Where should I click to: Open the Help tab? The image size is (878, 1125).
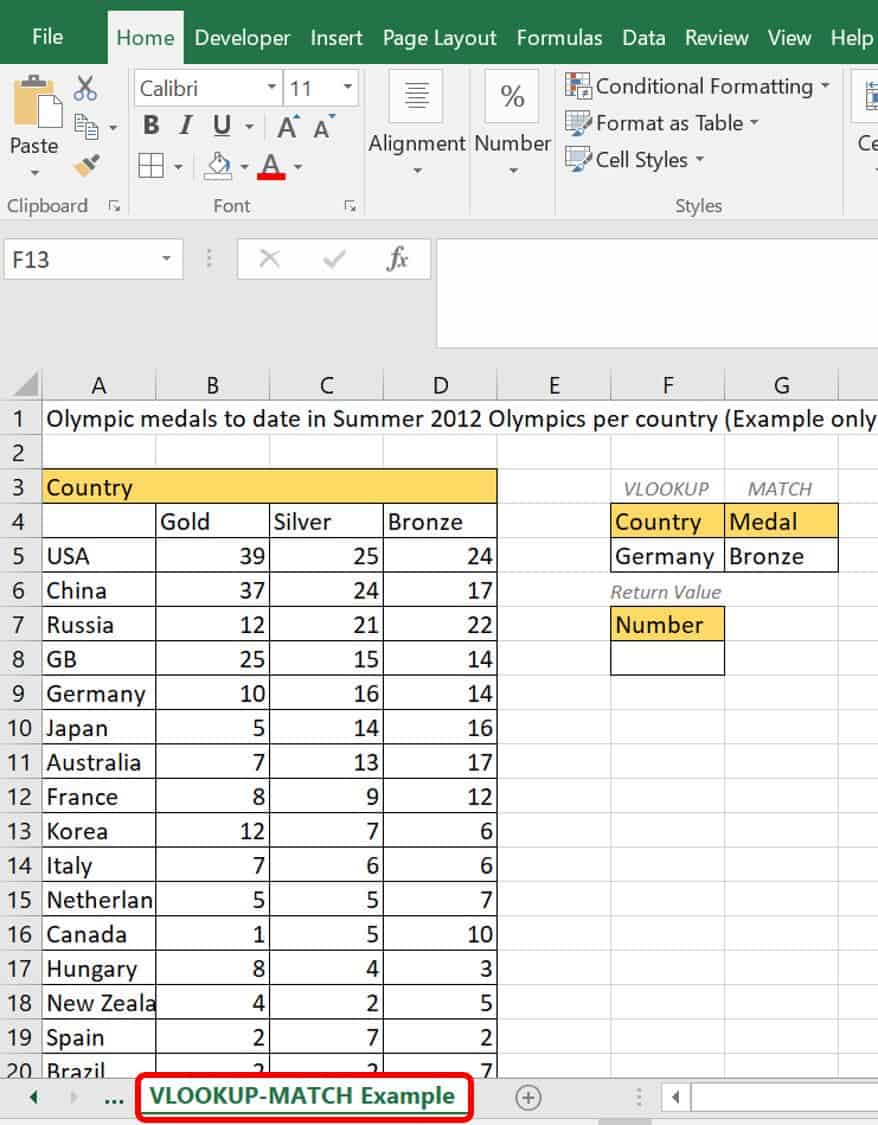click(851, 38)
